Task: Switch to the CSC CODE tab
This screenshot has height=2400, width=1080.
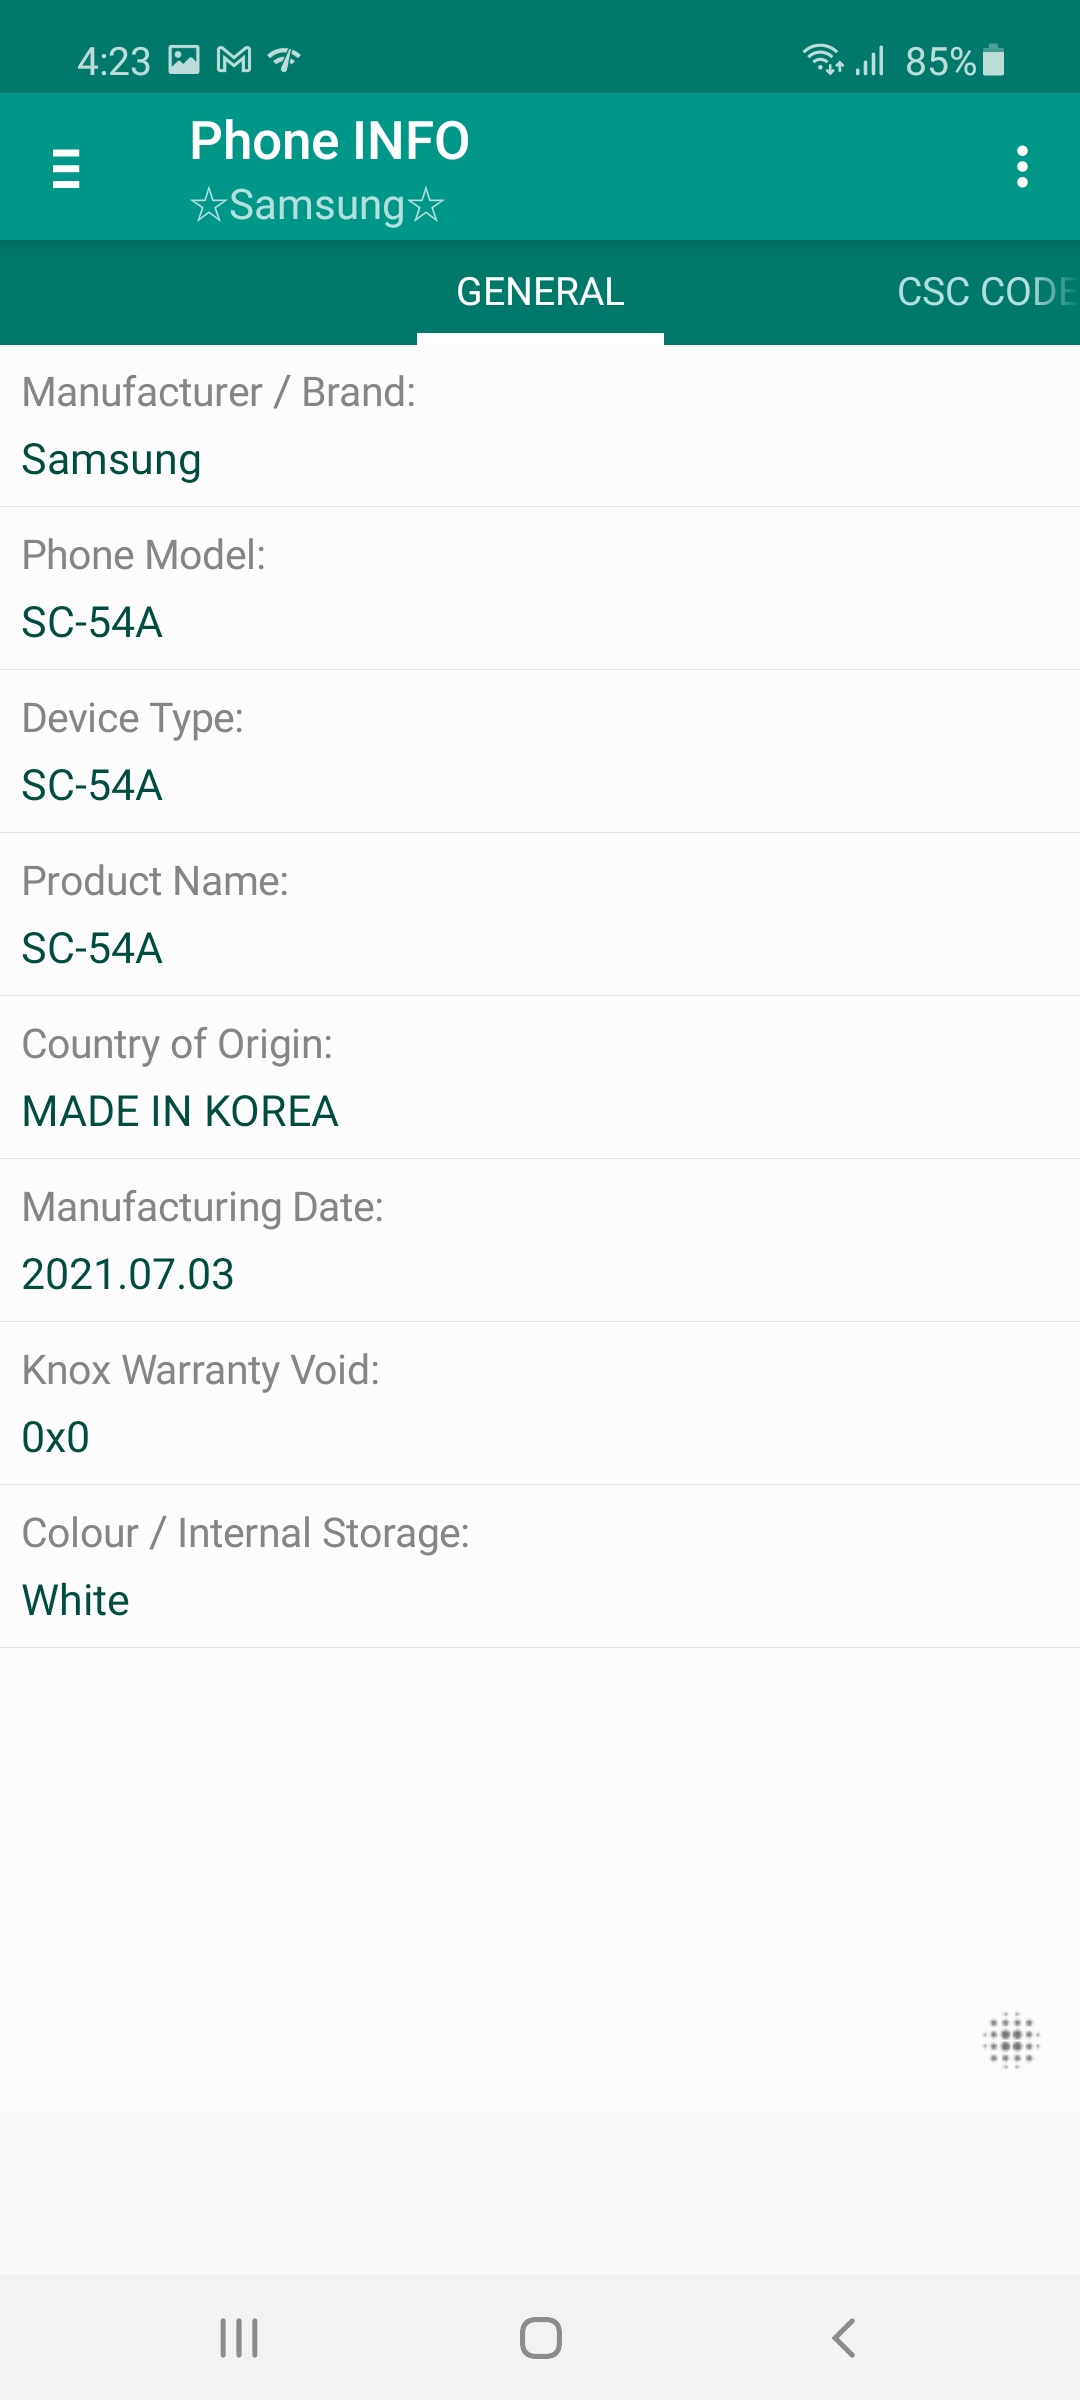Action: 987,292
